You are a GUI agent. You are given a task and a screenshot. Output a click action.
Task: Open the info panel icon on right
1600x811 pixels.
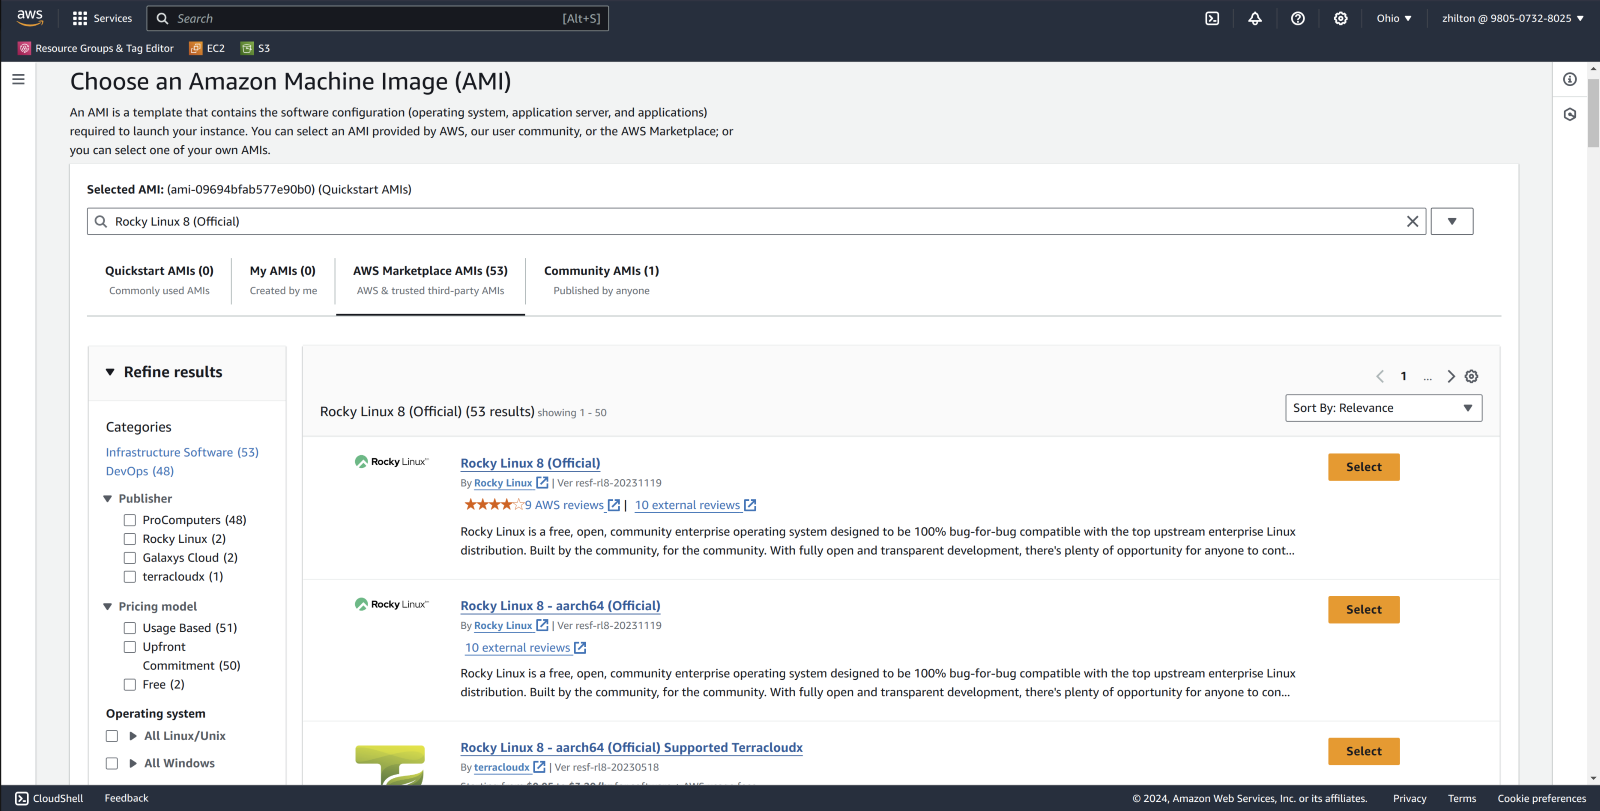[x=1570, y=79]
